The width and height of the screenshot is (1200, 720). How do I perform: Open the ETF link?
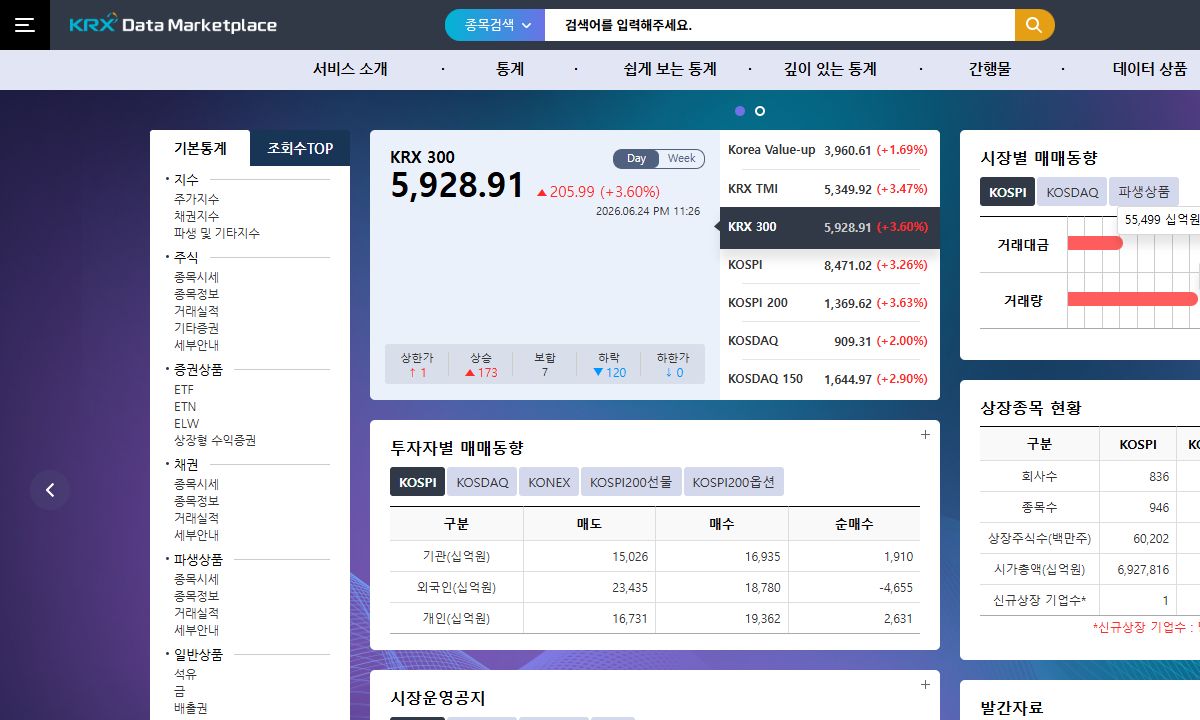pyautogui.click(x=184, y=389)
